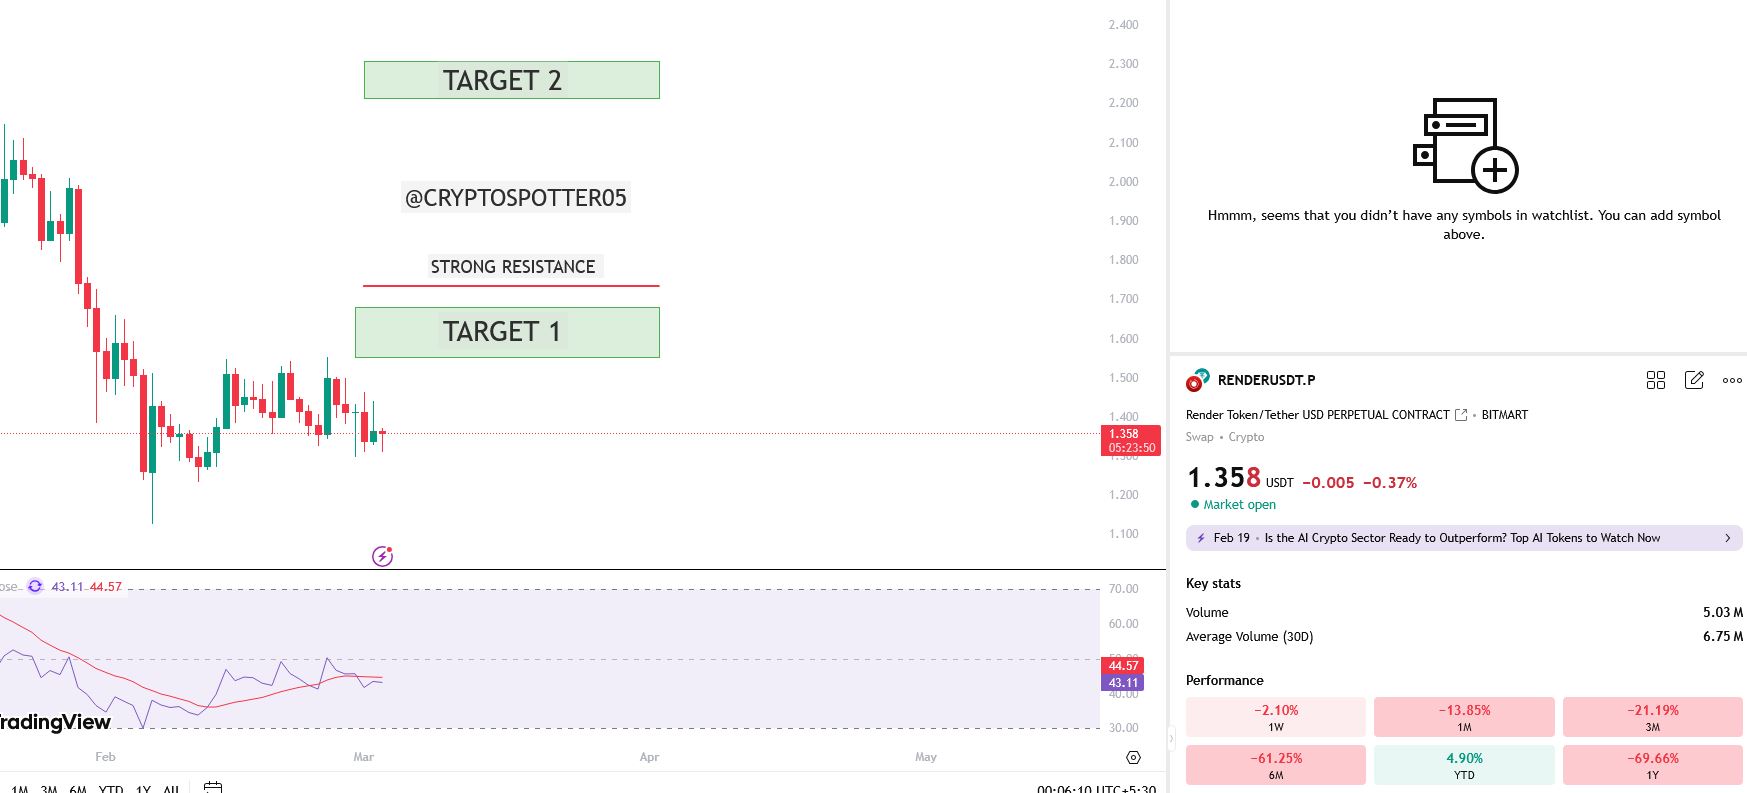Viewport: 1747px width, 793px height.
Task: Click the Apr label on time axis
Action: pos(649,757)
